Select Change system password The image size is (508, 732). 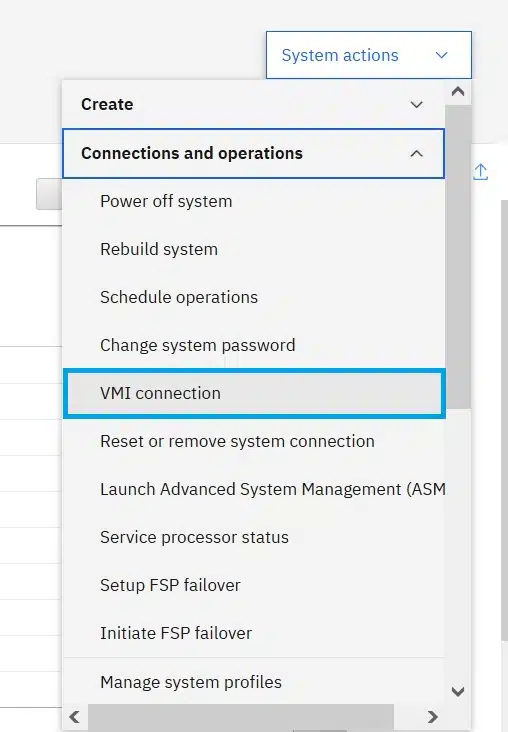pyautogui.click(x=254, y=346)
